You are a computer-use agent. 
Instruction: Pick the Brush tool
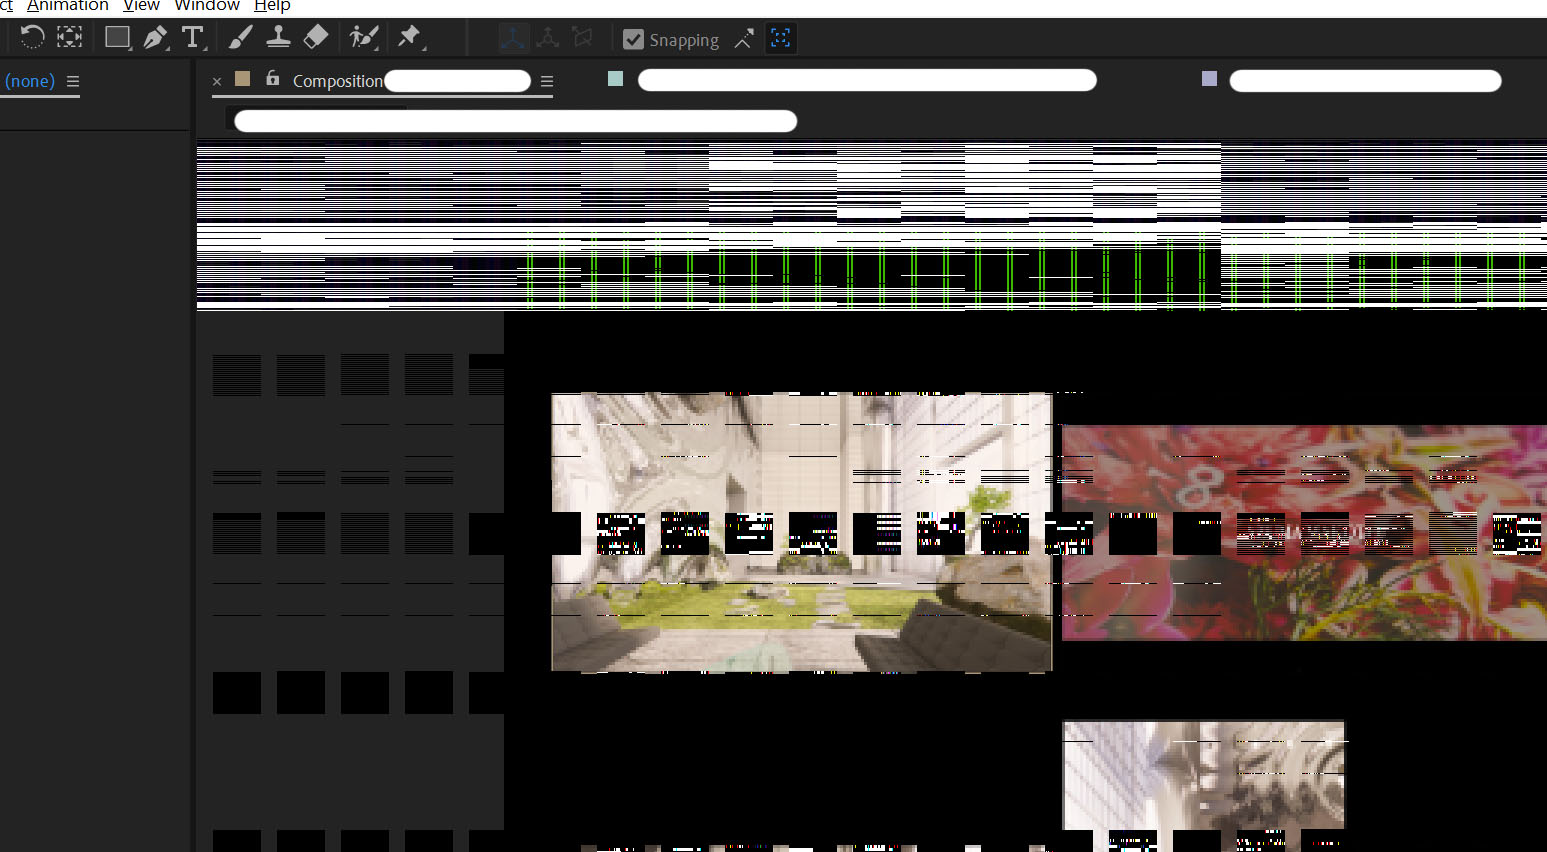240,37
